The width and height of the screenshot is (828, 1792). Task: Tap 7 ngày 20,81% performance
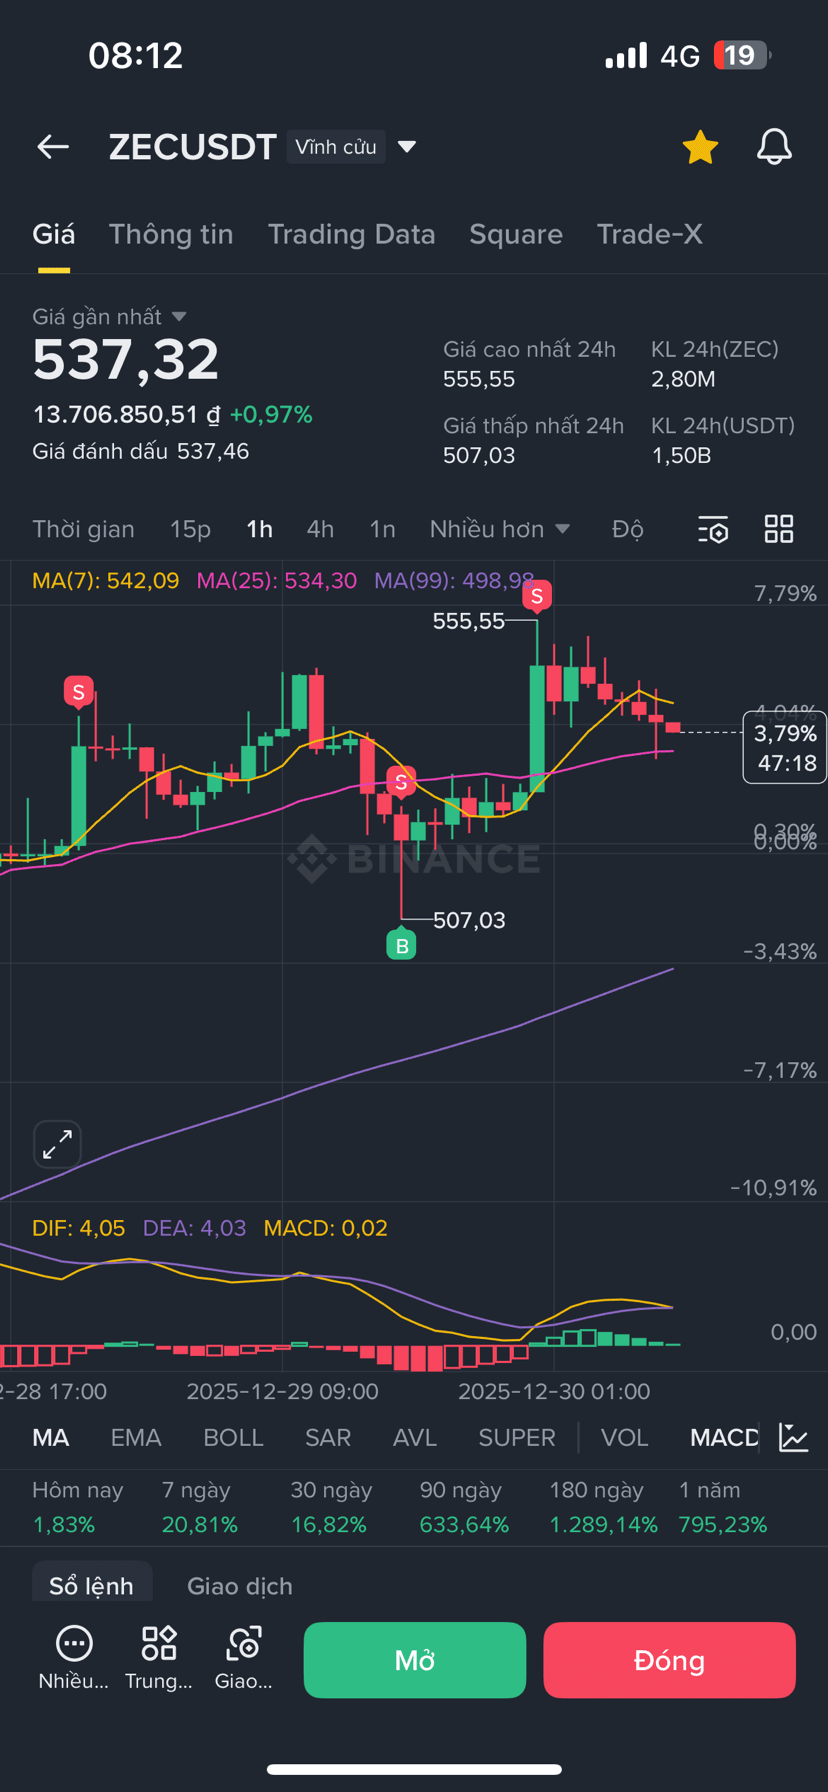[x=200, y=1507]
